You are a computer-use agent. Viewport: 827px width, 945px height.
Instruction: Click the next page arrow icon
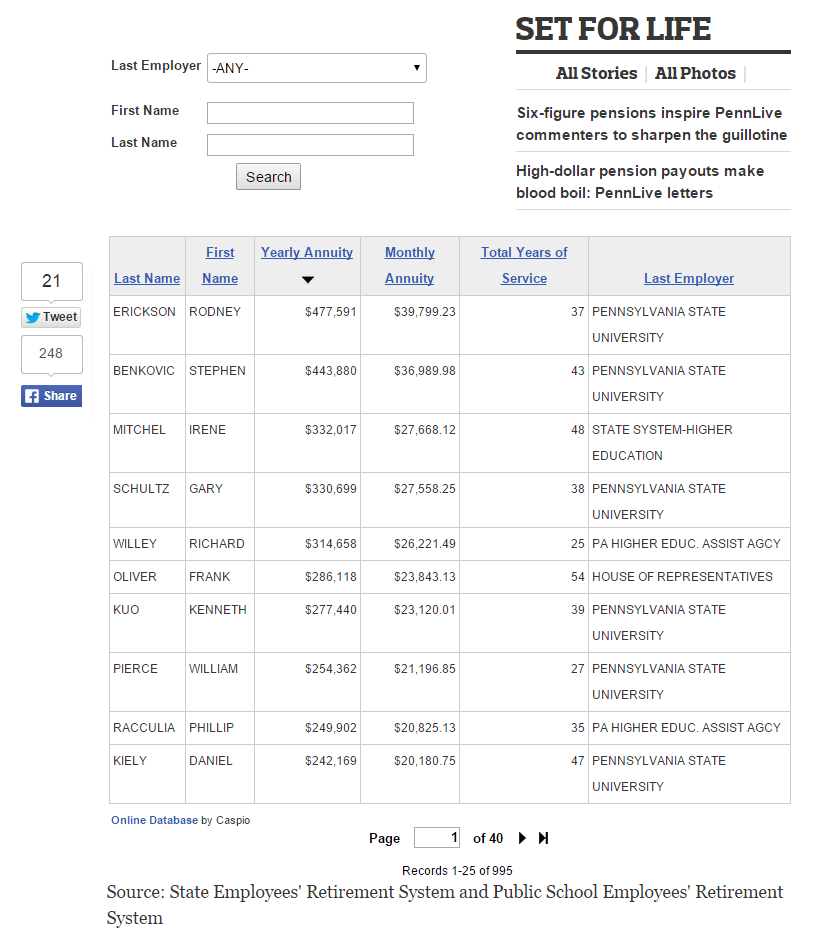tap(522, 838)
